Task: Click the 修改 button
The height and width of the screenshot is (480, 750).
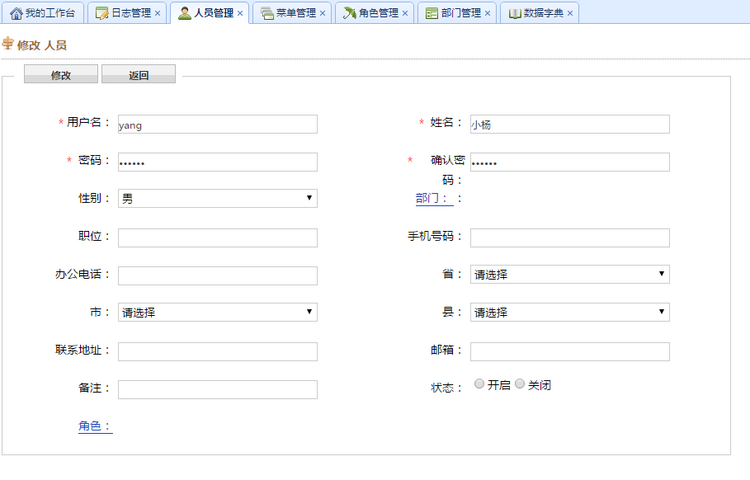Action: pos(61,74)
